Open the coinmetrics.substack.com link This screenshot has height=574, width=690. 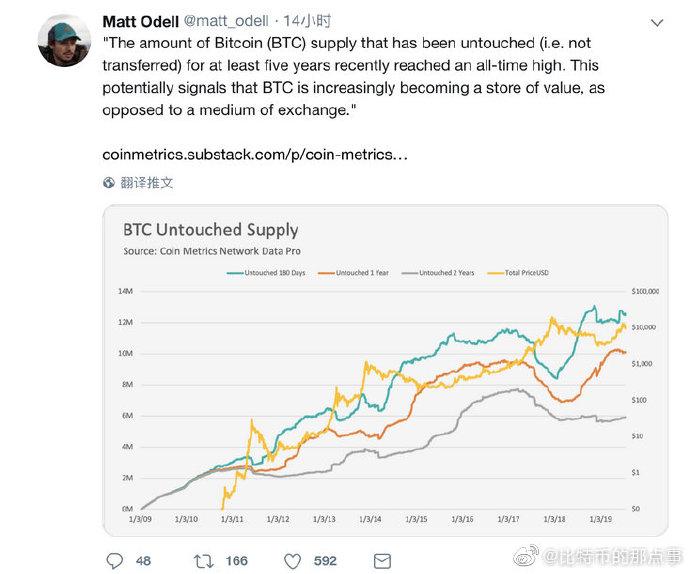coord(254,155)
